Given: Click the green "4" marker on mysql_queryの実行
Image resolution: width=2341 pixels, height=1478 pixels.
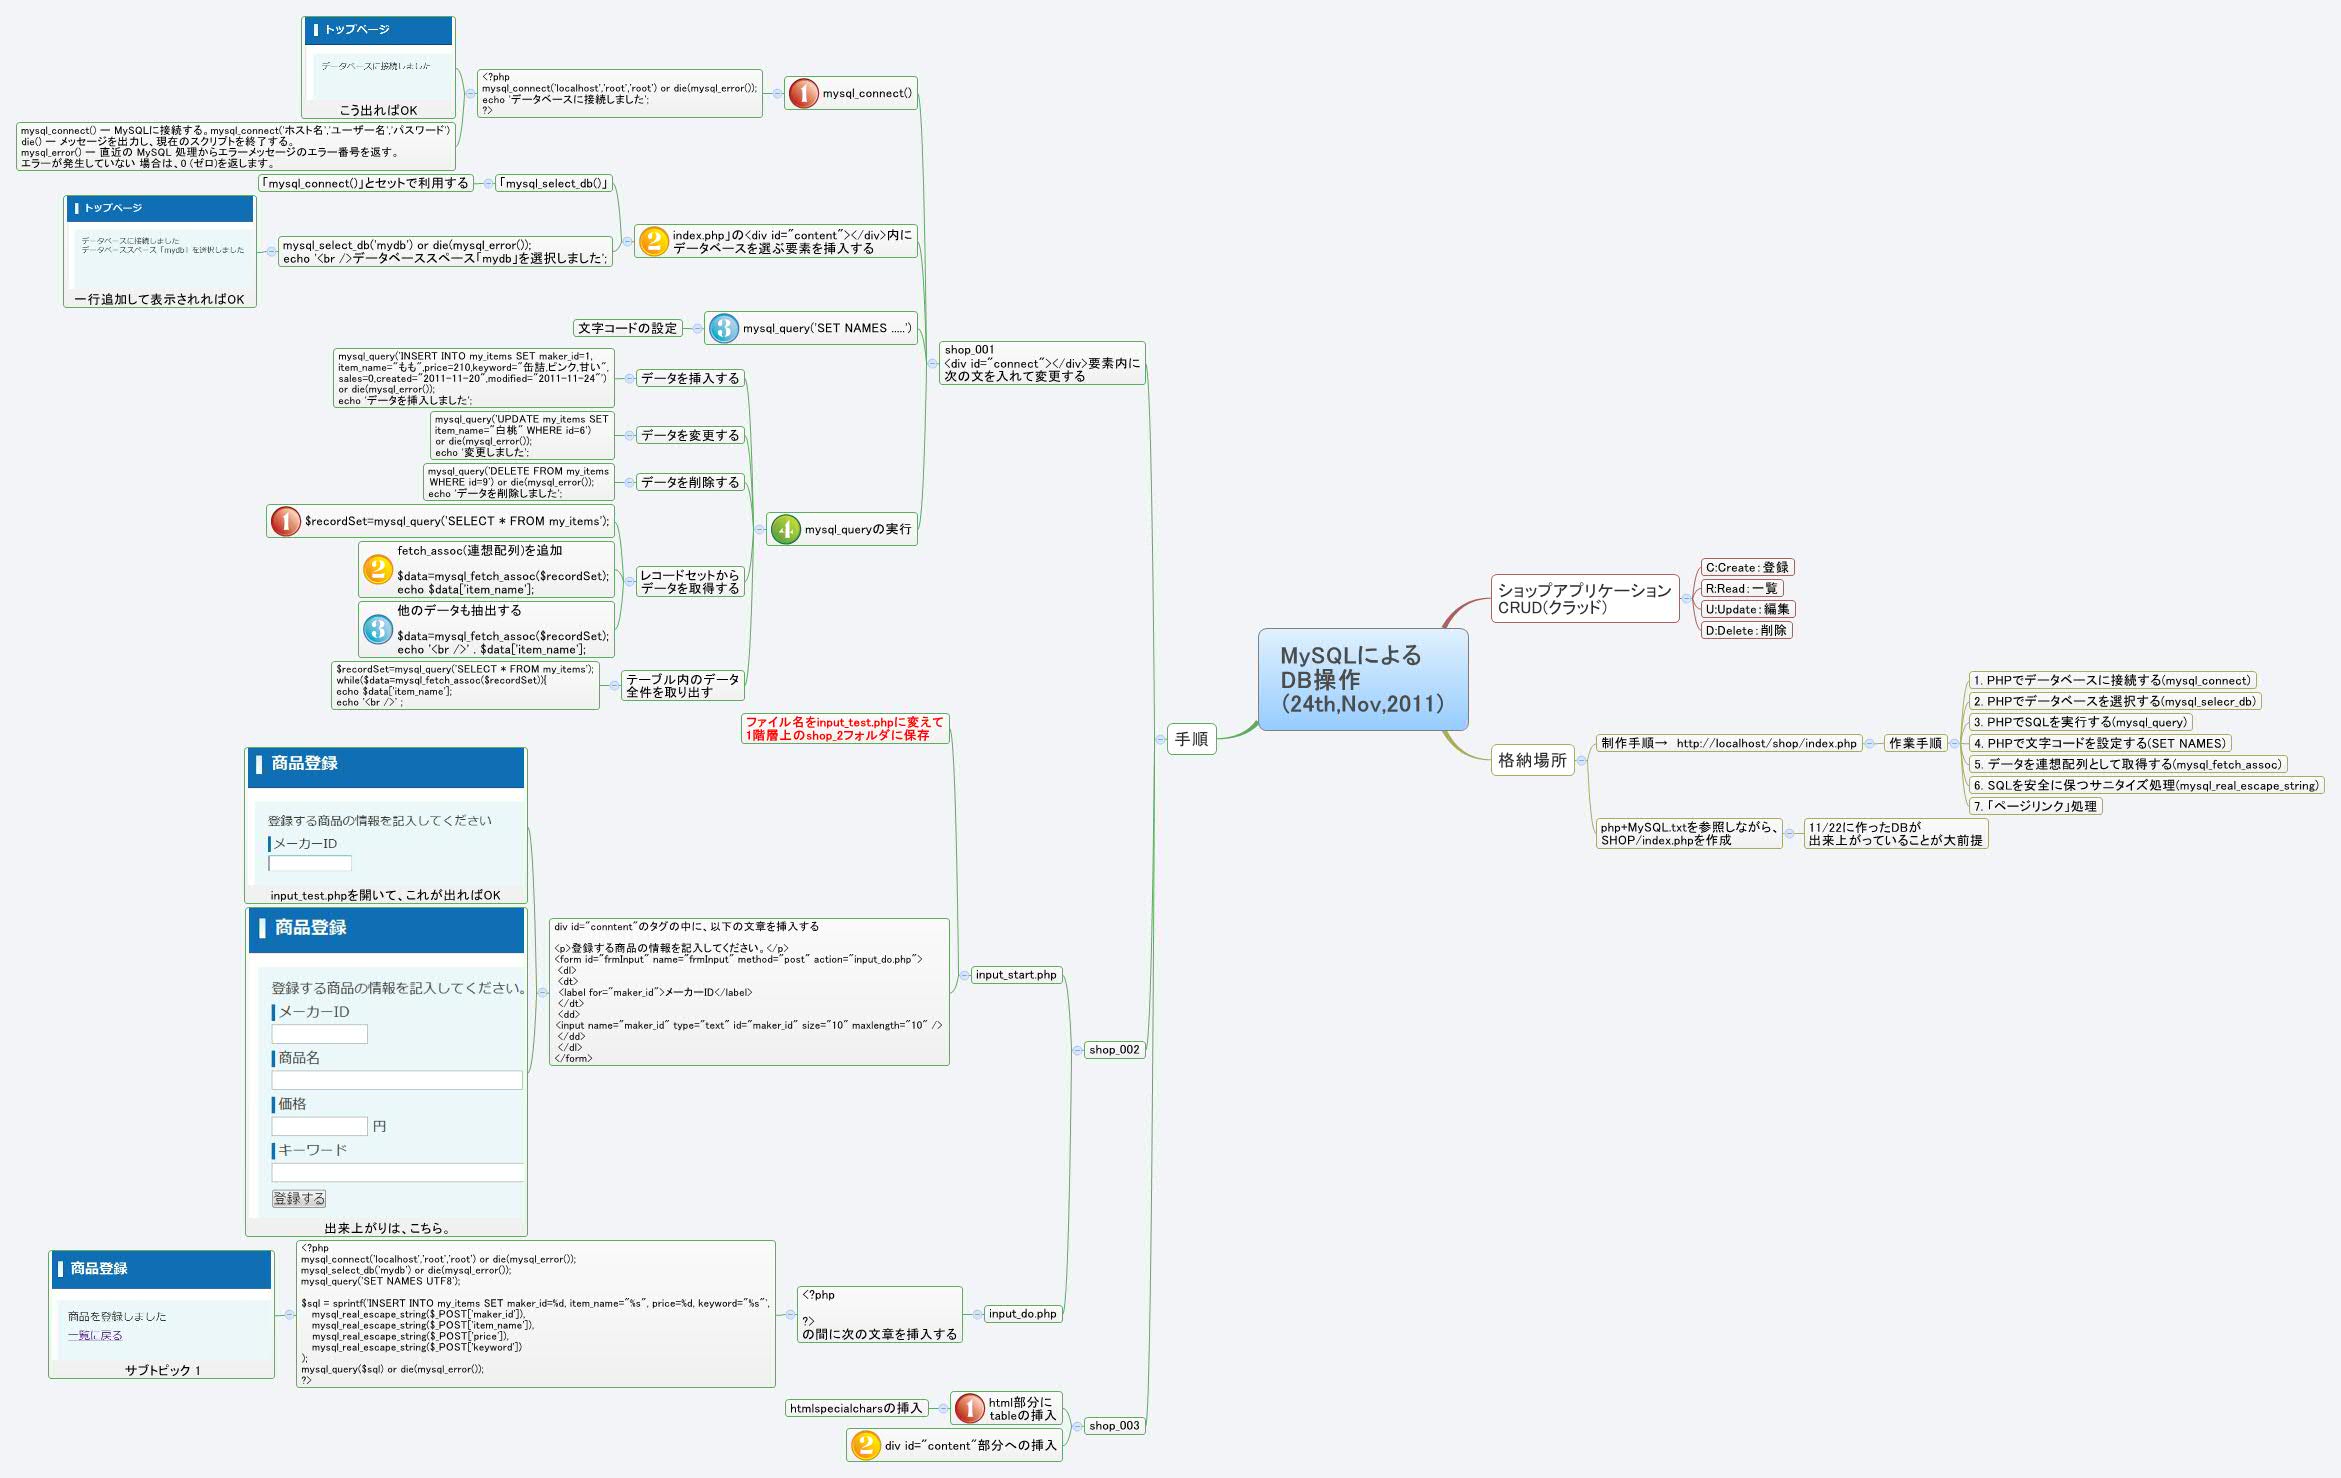Looking at the screenshot, I should (x=786, y=530).
